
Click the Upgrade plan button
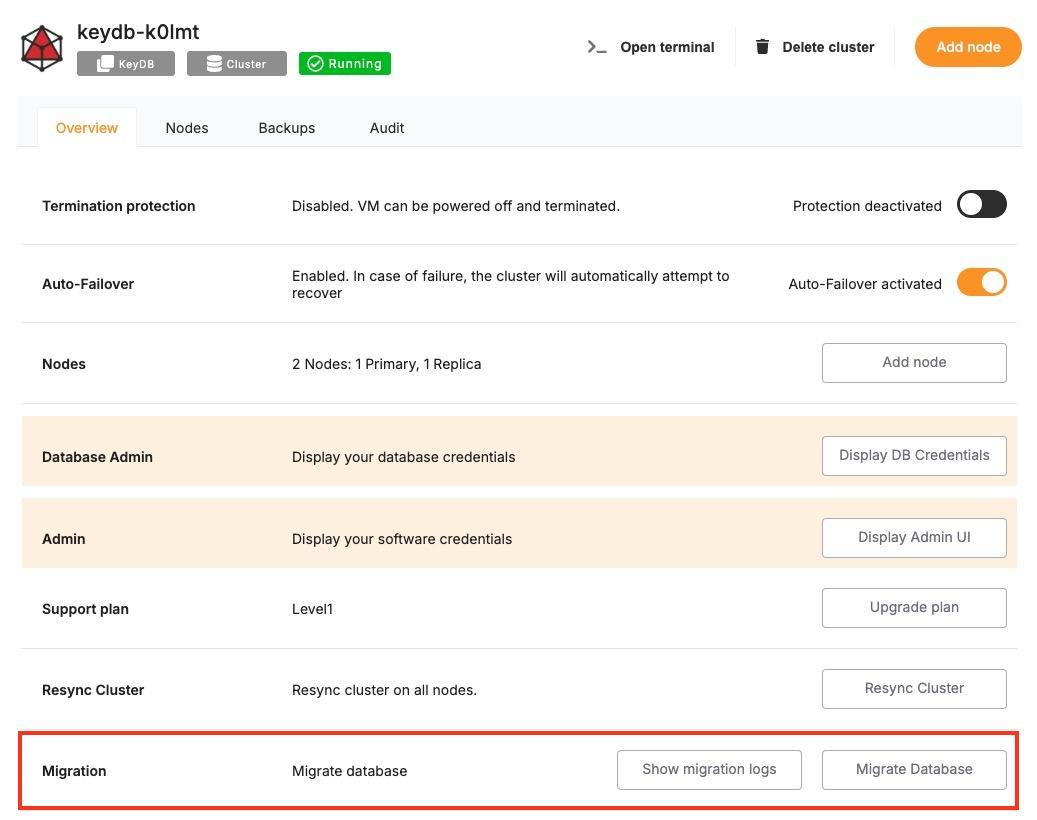click(913, 607)
